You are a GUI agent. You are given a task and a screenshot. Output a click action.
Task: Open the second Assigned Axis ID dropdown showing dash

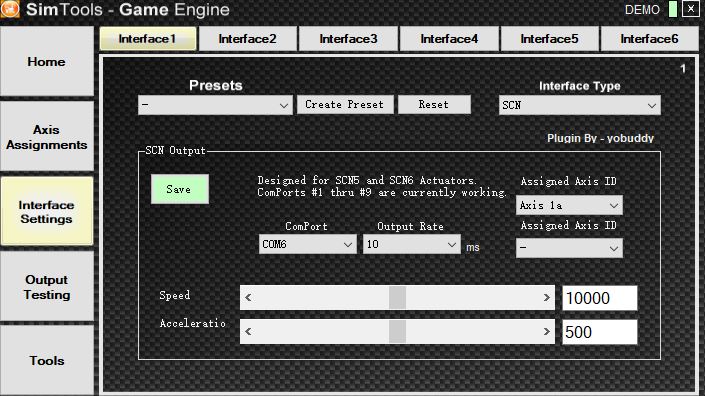point(569,248)
